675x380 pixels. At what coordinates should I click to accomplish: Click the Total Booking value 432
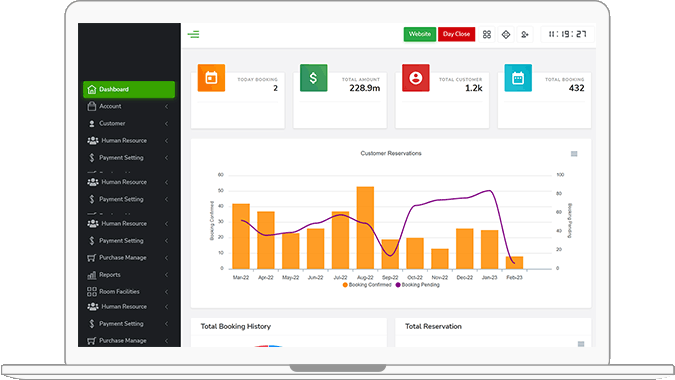(576, 88)
